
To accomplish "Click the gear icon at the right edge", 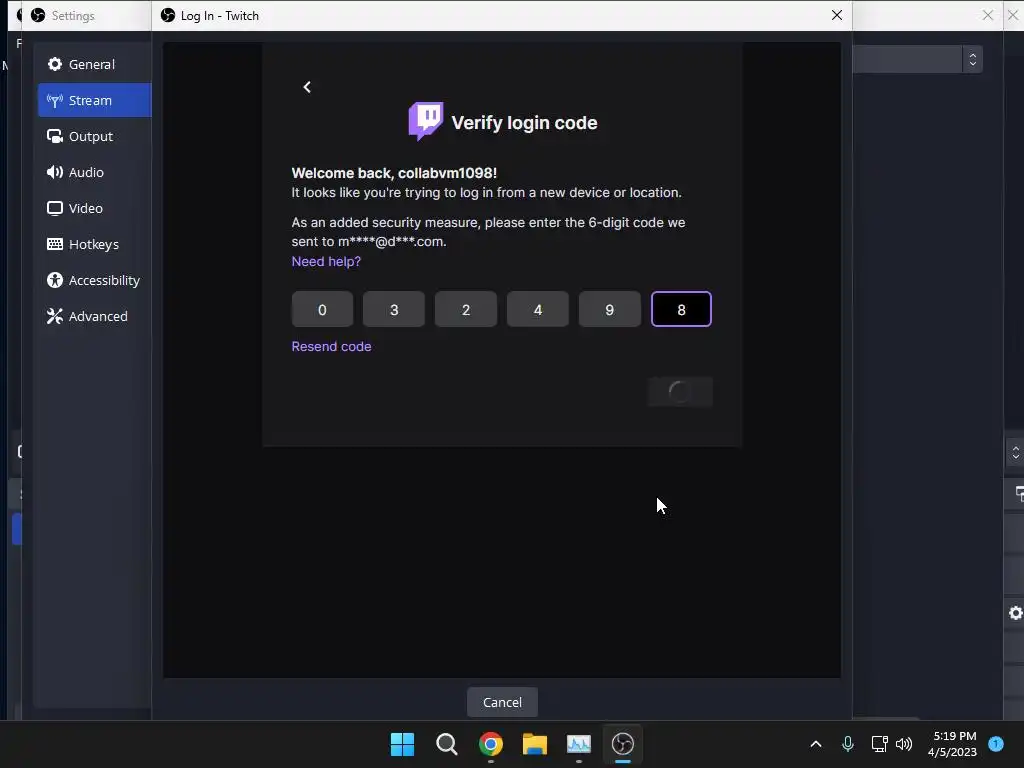I will tap(1016, 613).
